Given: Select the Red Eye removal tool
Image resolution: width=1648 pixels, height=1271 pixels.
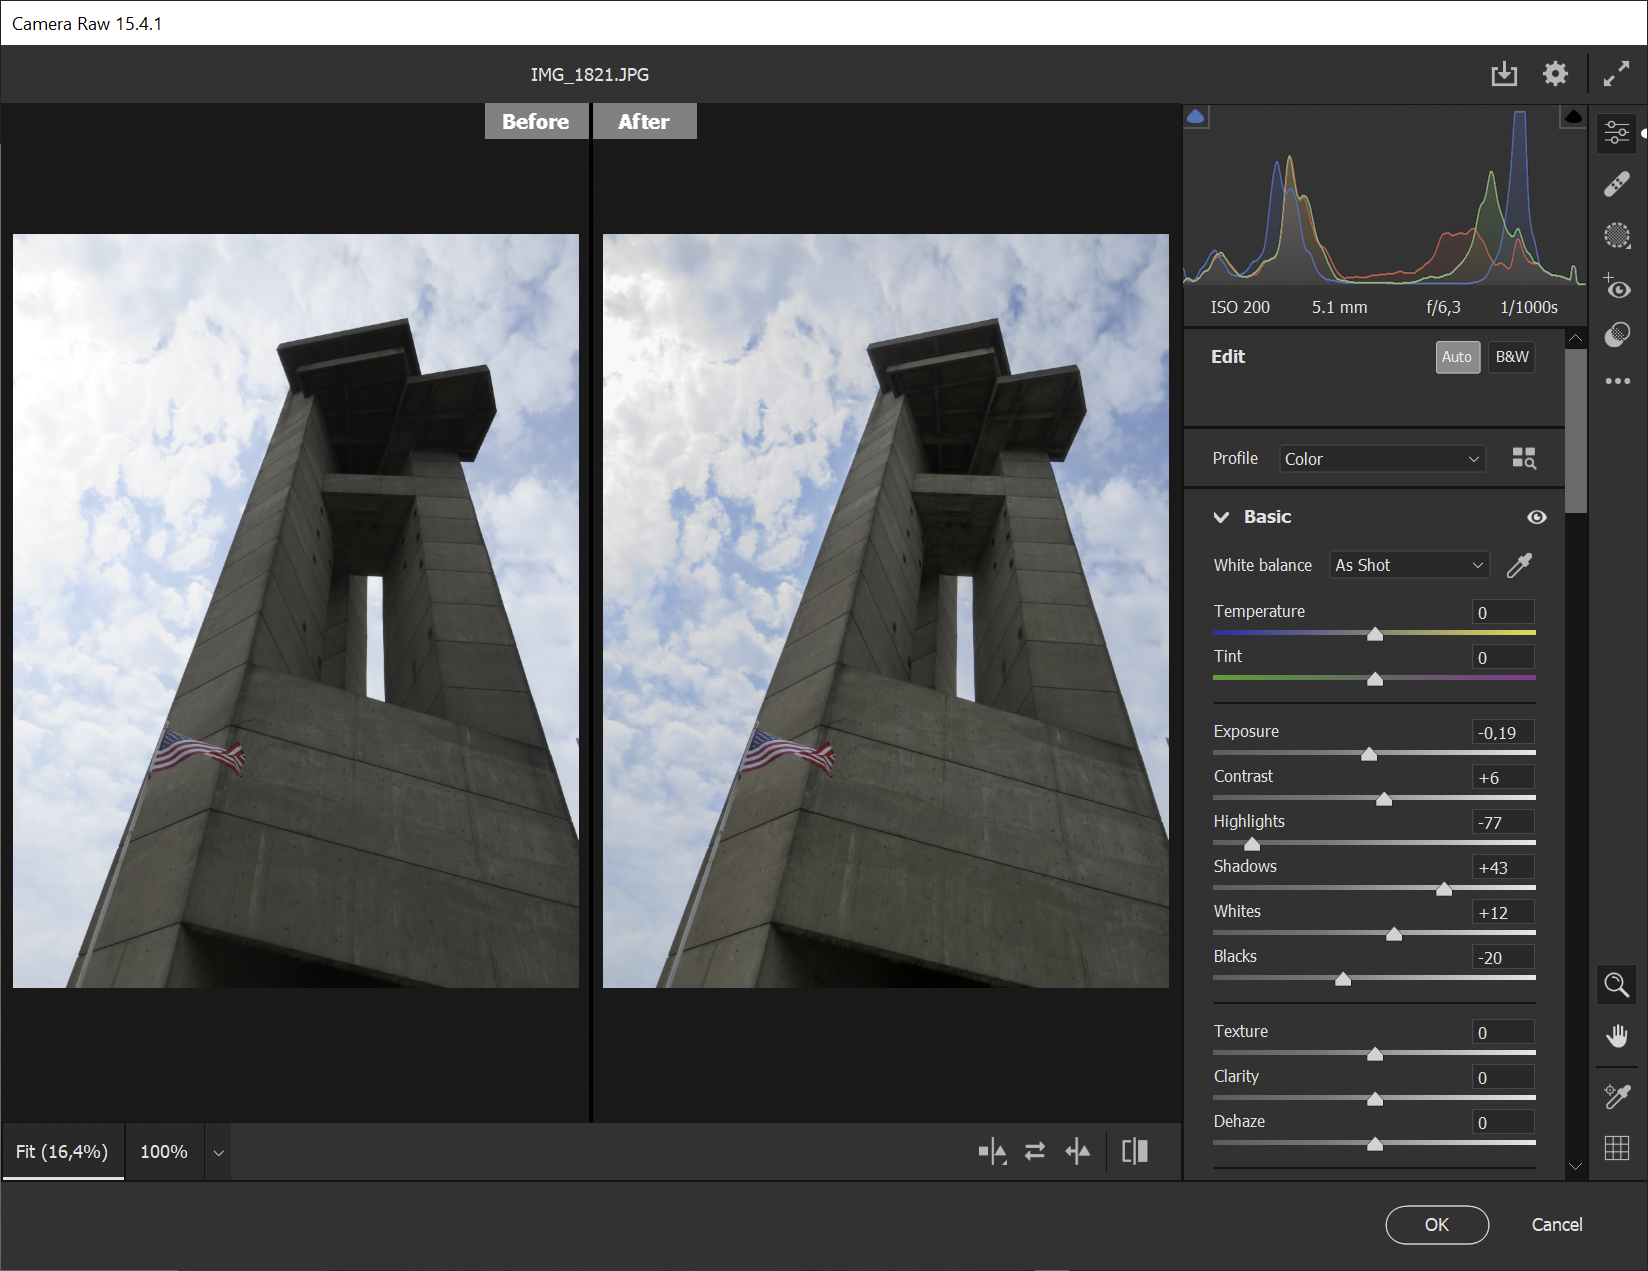Looking at the screenshot, I should [x=1617, y=287].
